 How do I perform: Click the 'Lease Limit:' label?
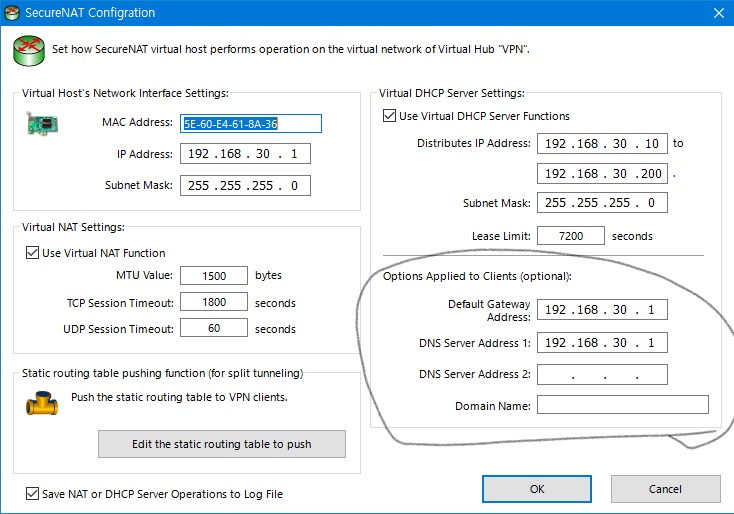pos(501,236)
